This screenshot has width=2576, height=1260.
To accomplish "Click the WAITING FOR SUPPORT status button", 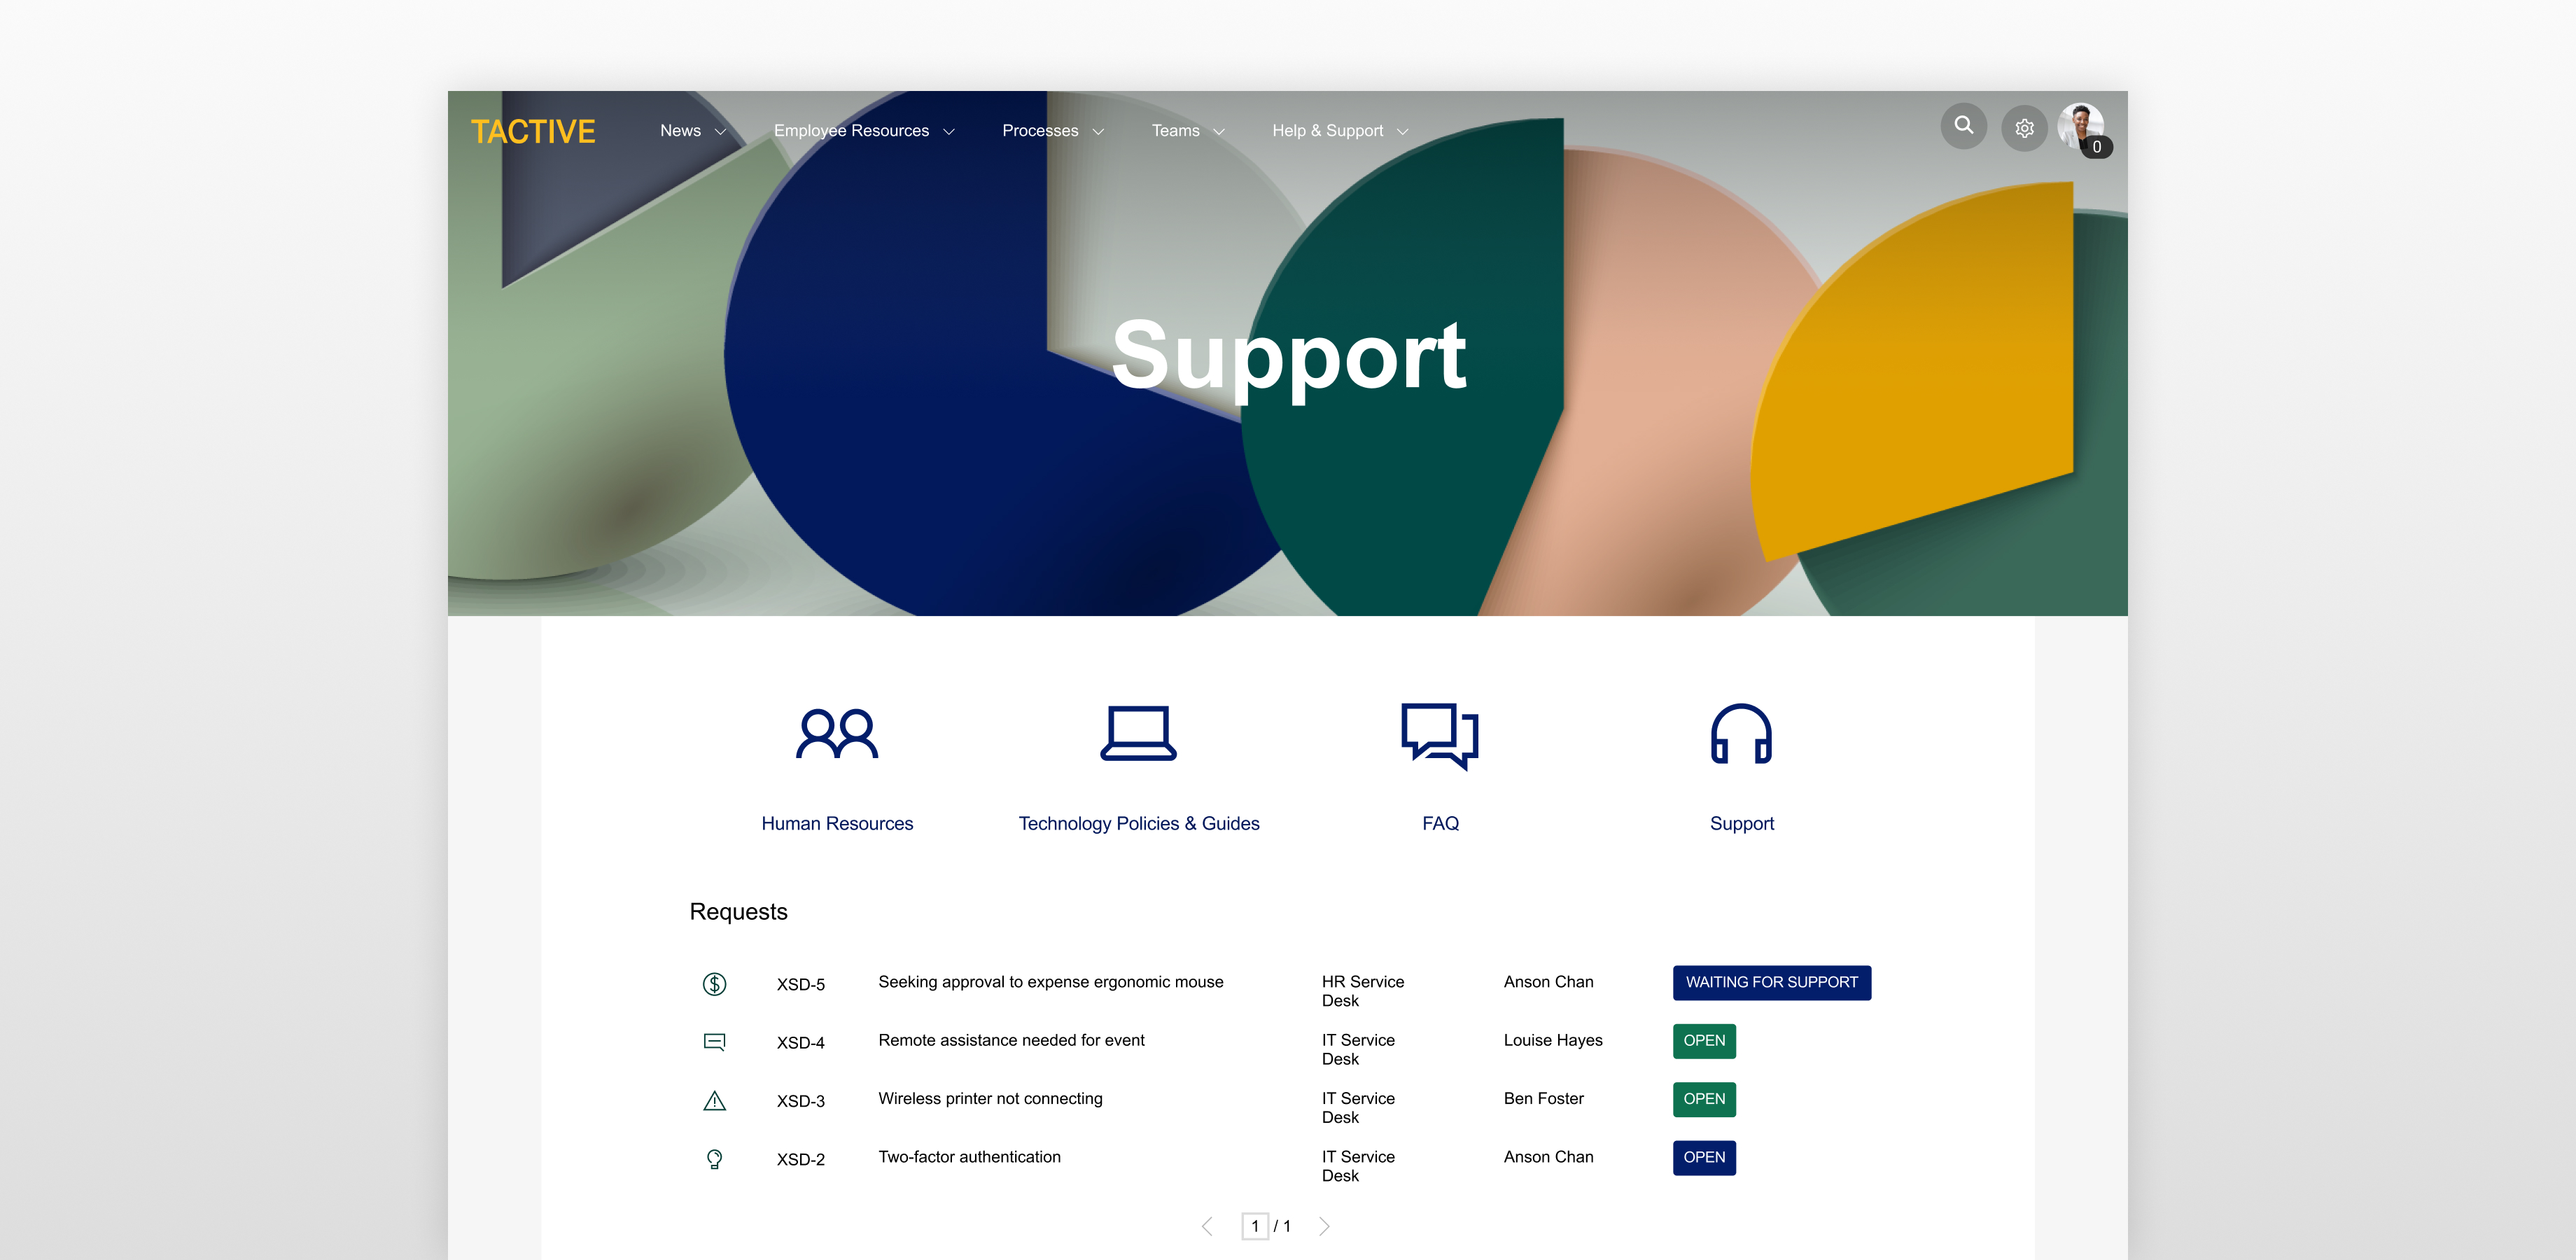I will coord(1771,983).
